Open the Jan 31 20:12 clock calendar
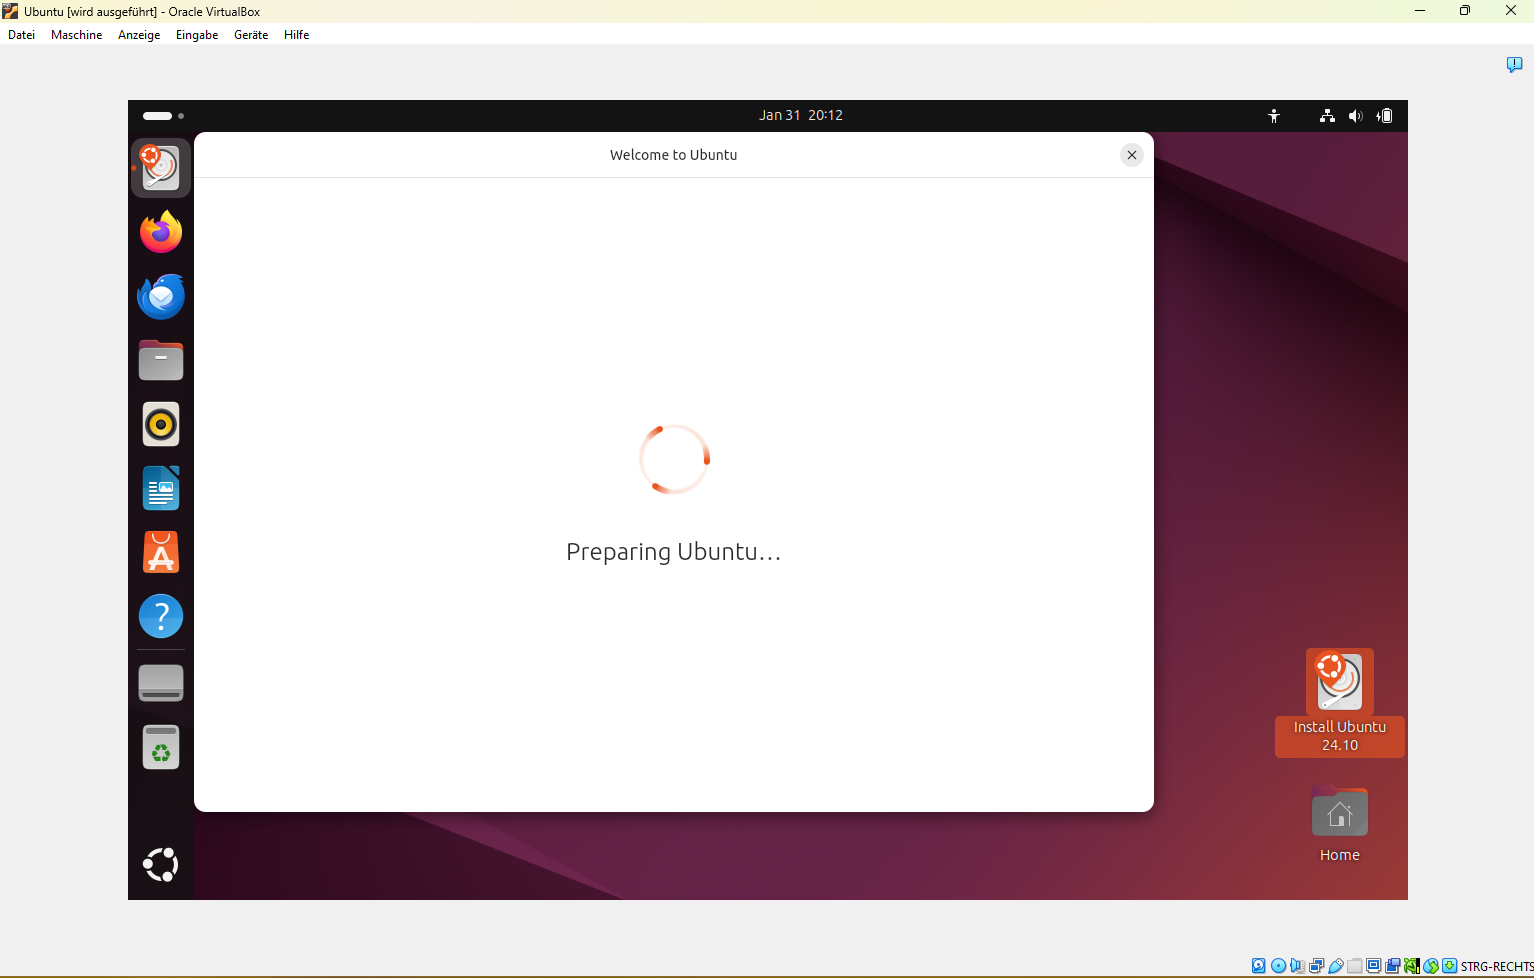 coord(800,116)
